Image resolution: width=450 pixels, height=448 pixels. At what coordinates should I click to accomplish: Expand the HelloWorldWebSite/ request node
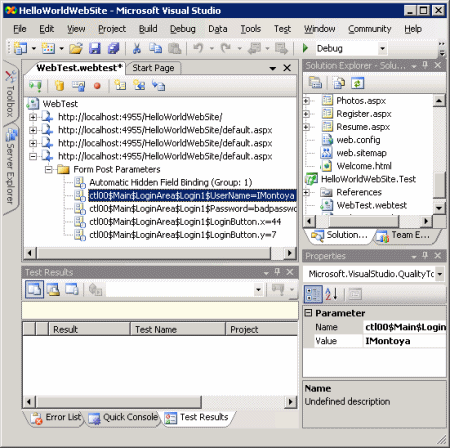point(33,117)
